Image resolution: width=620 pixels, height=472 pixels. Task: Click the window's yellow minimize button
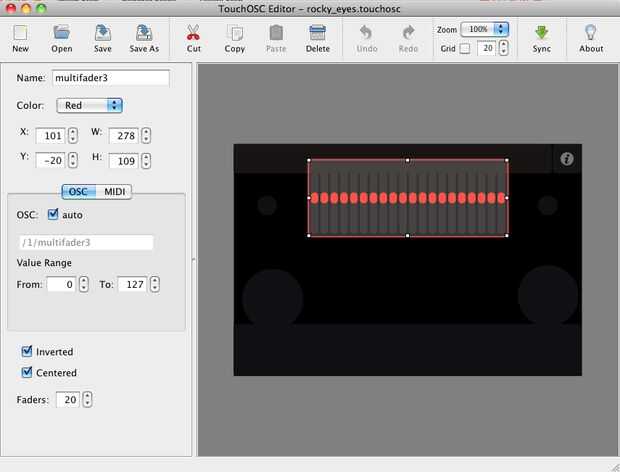point(26,8)
